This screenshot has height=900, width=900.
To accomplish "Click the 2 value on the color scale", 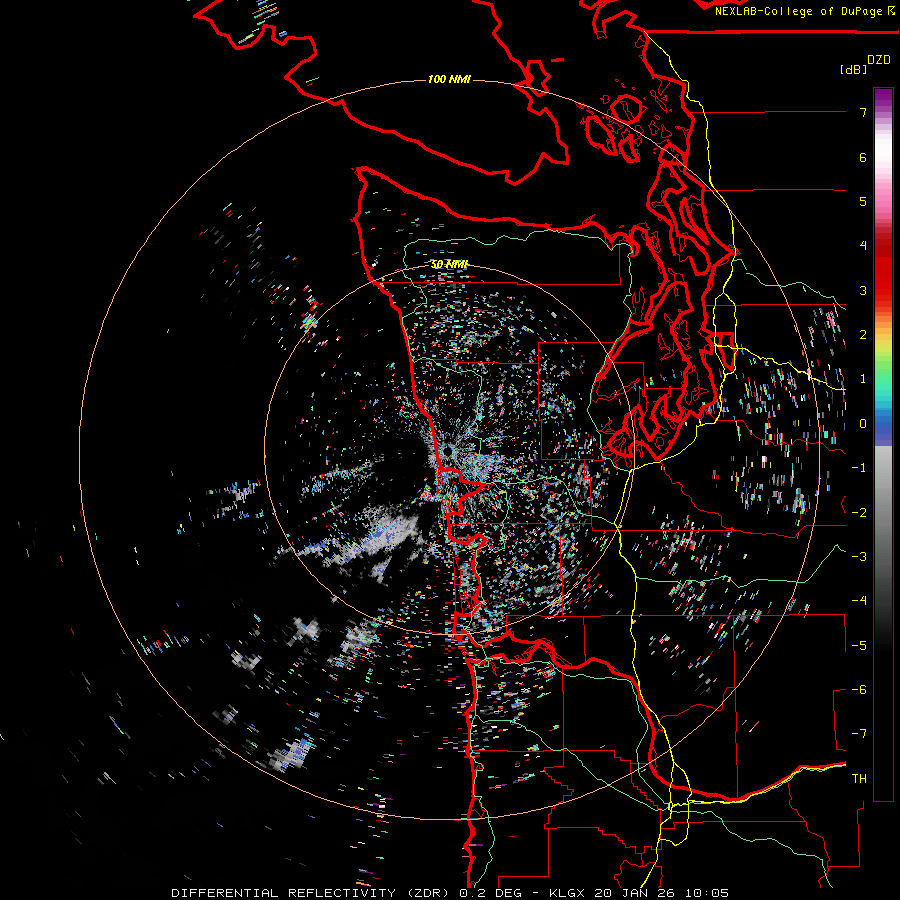I will point(863,335).
